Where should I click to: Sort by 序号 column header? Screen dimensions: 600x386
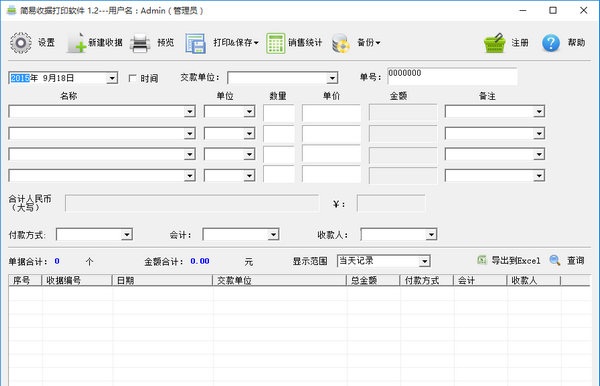pyautogui.click(x=25, y=280)
